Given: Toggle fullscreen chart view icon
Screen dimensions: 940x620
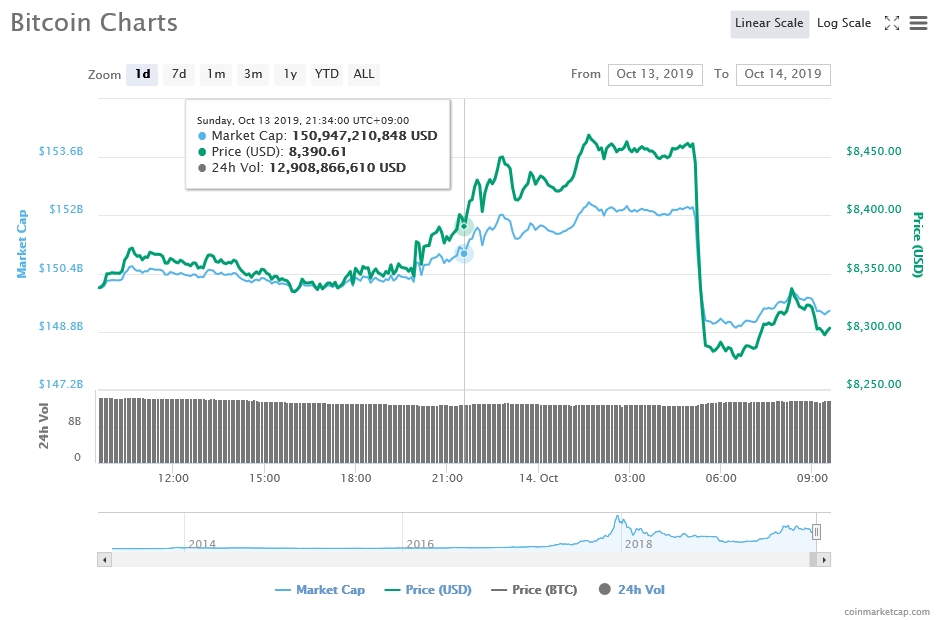Looking at the screenshot, I should pos(892,23).
